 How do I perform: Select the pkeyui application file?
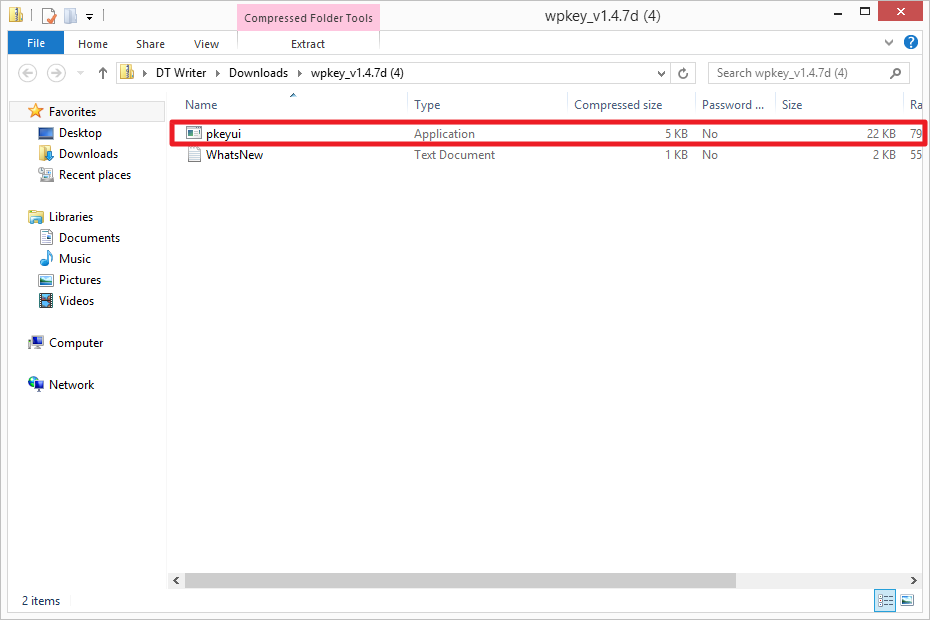(223, 134)
